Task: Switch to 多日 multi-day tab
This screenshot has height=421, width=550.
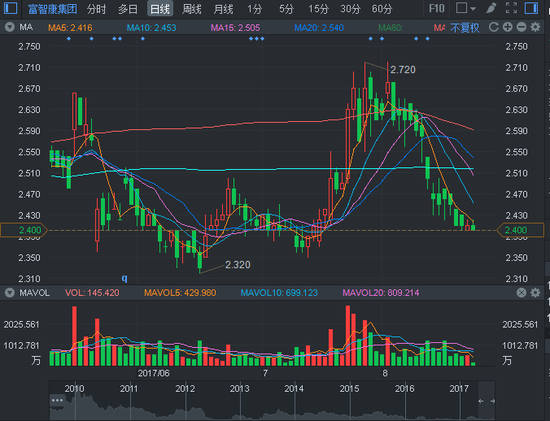Action: 128,9
